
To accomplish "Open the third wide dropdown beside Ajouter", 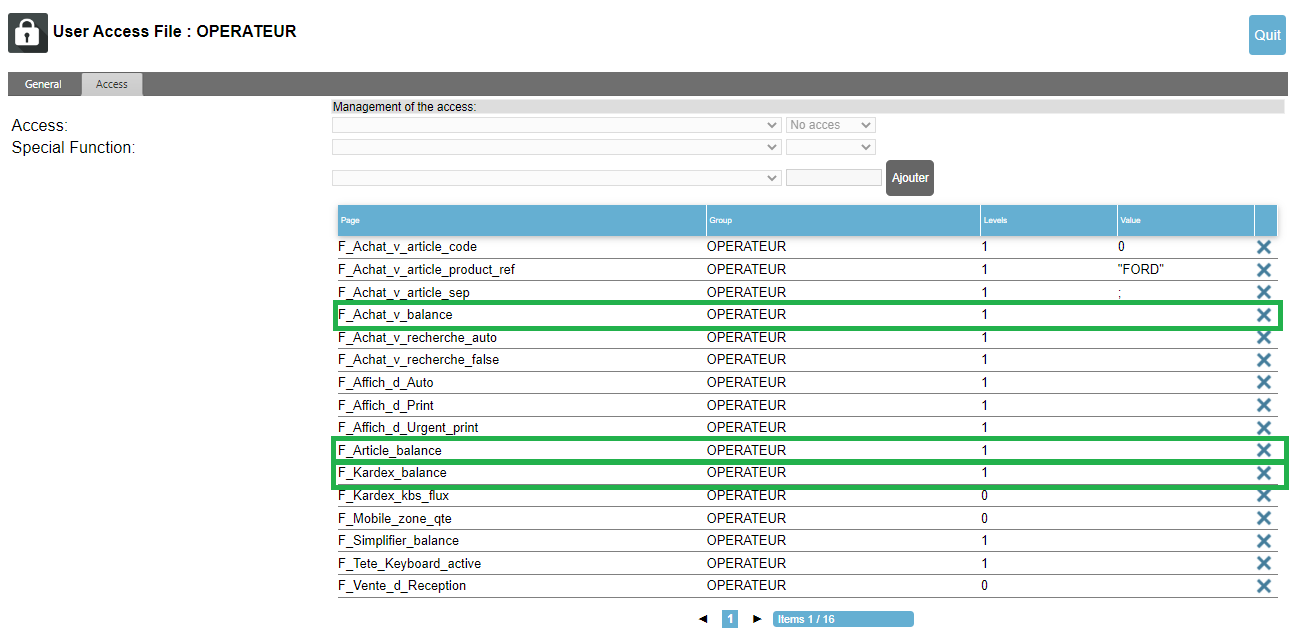I will pos(556,178).
